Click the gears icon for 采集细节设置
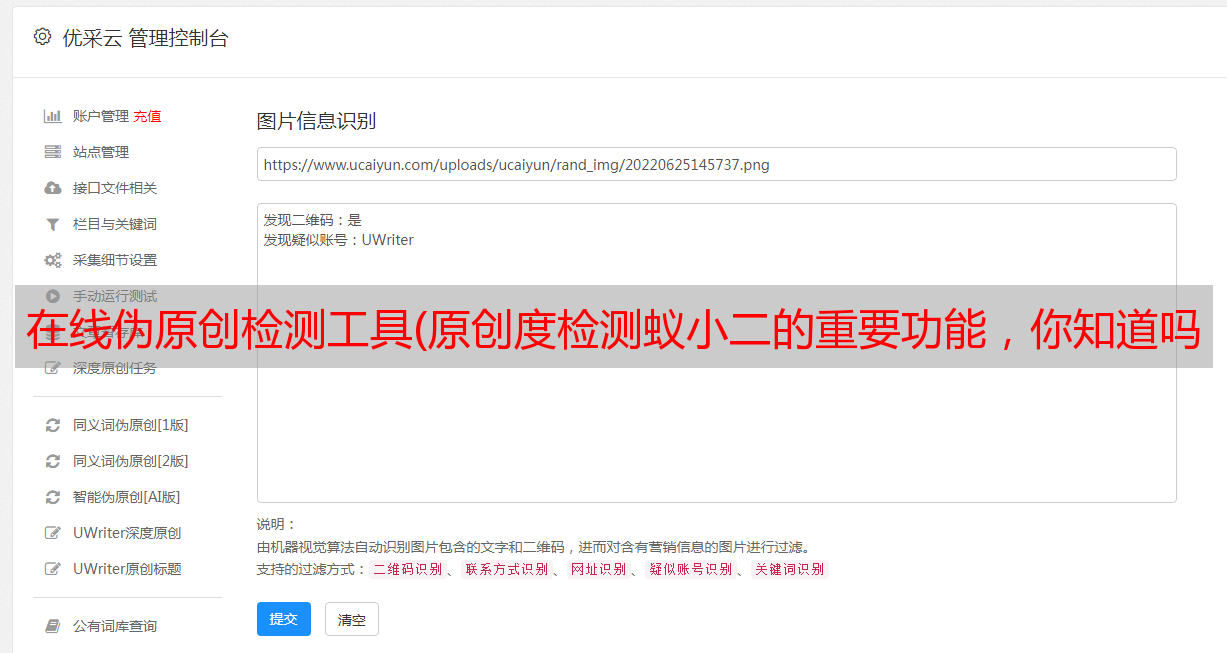The height and width of the screenshot is (653, 1227). click(53, 260)
